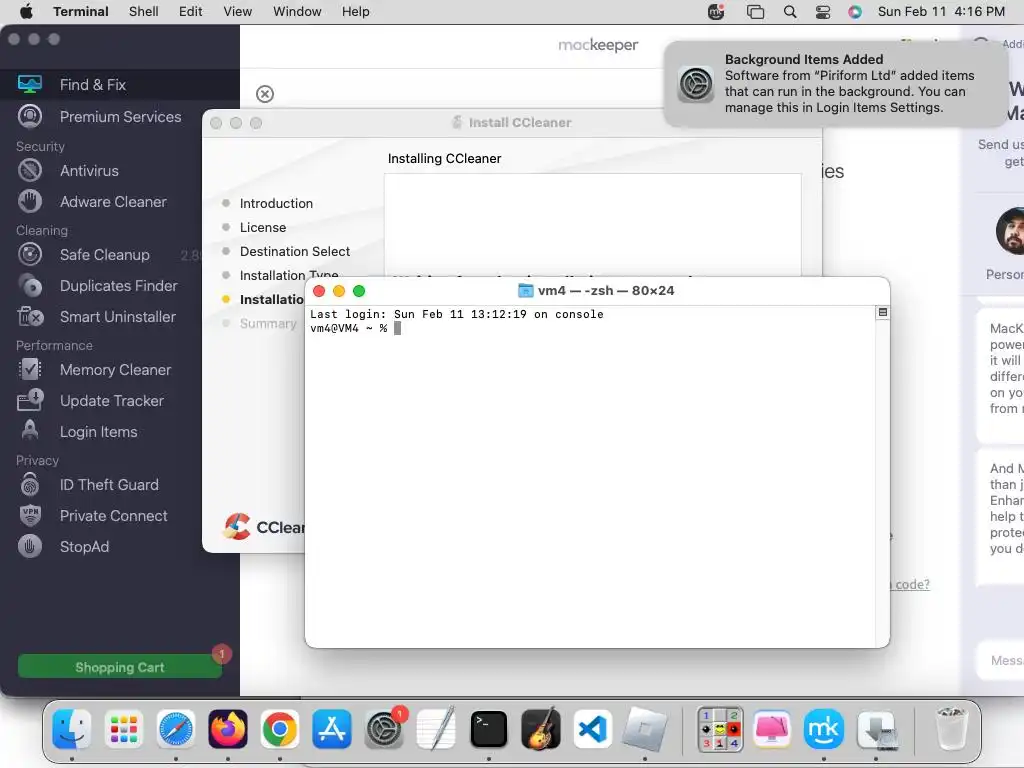
Task: Open the Apple menu
Action: pyautogui.click(x=26, y=12)
